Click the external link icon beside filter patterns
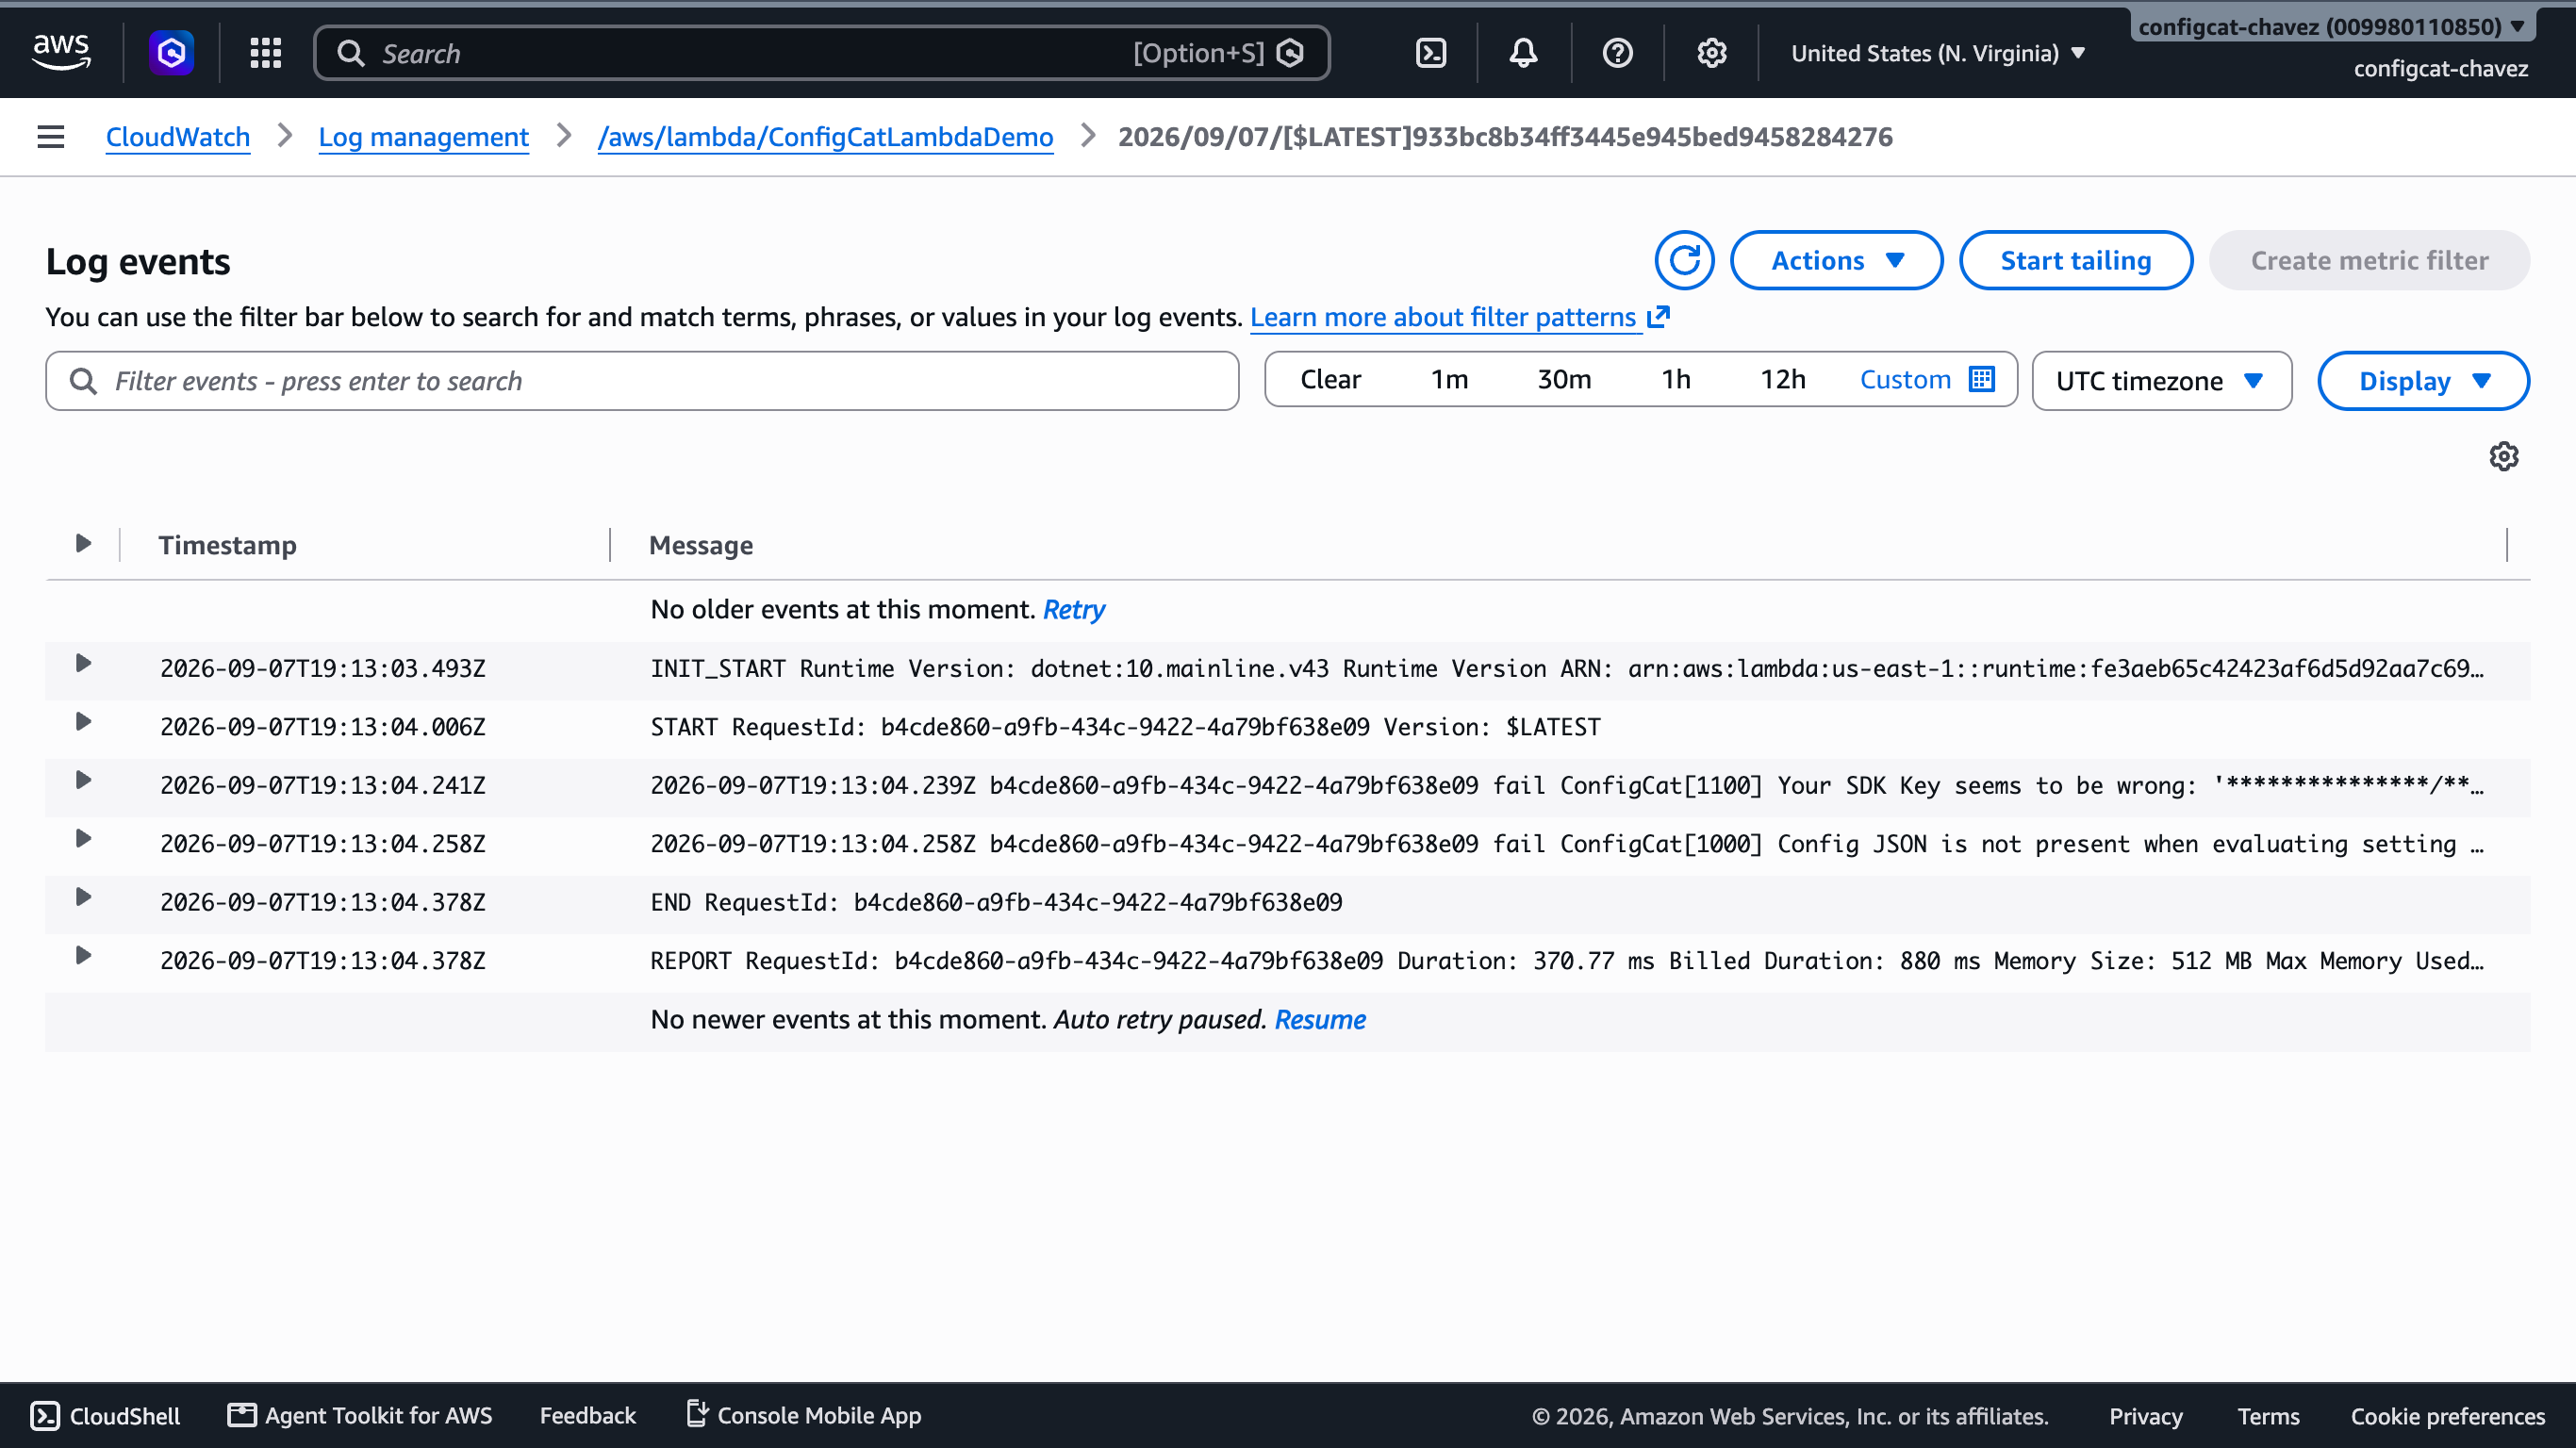Viewport: 2576px width, 1448px height. (x=1658, y=317)
